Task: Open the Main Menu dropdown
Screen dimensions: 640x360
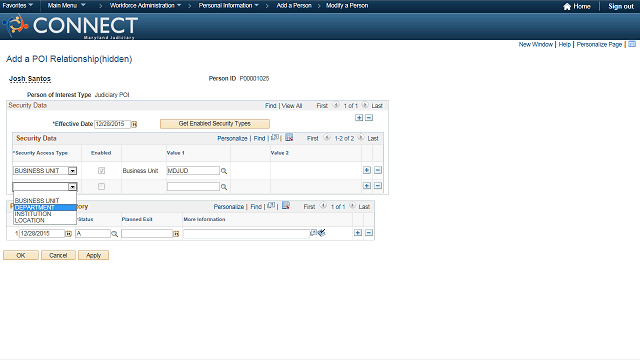Action: (x=67, y=5)
